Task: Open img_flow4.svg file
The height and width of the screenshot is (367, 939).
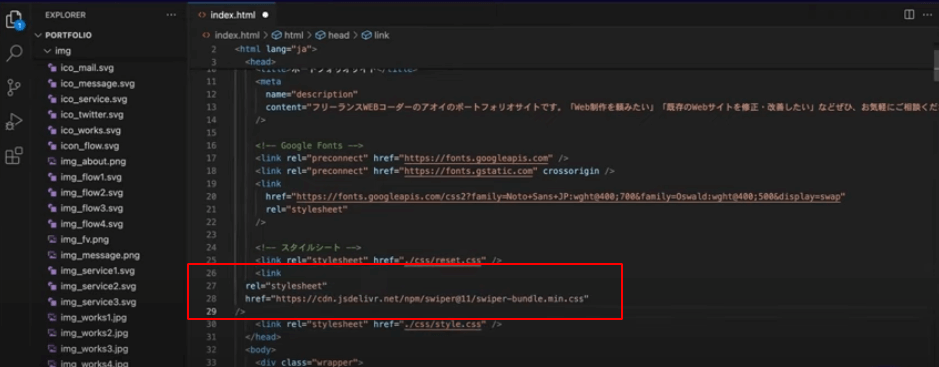Action: point(92,224)
